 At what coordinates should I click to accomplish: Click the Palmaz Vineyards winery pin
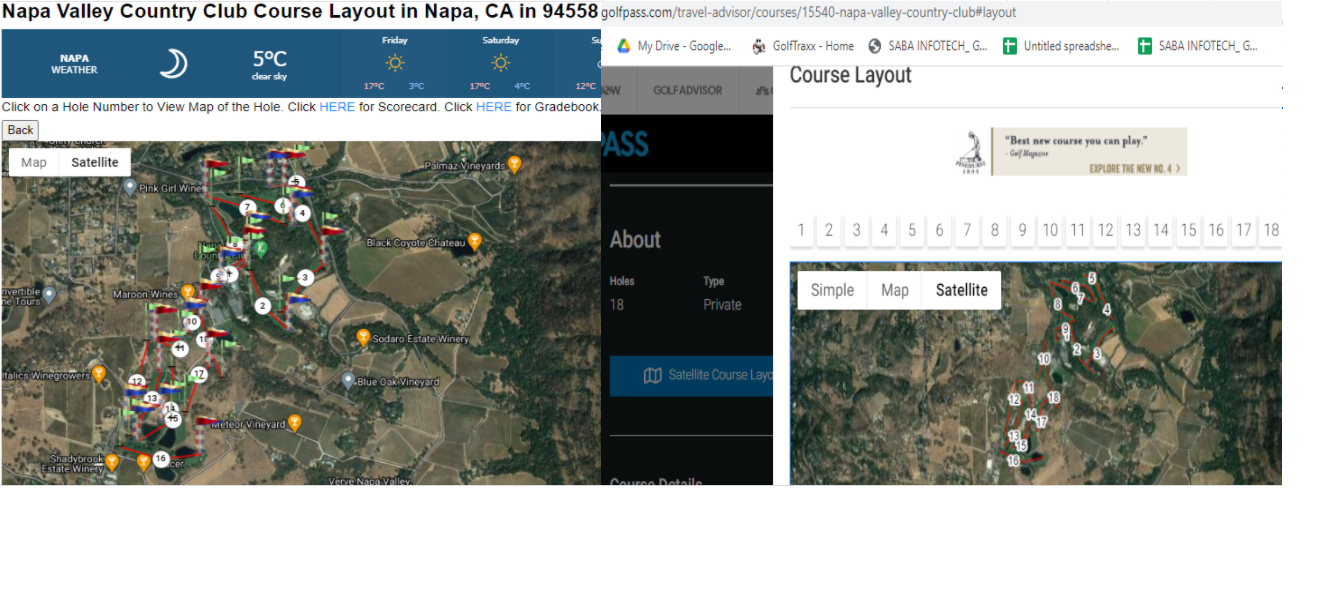[515, 164]
